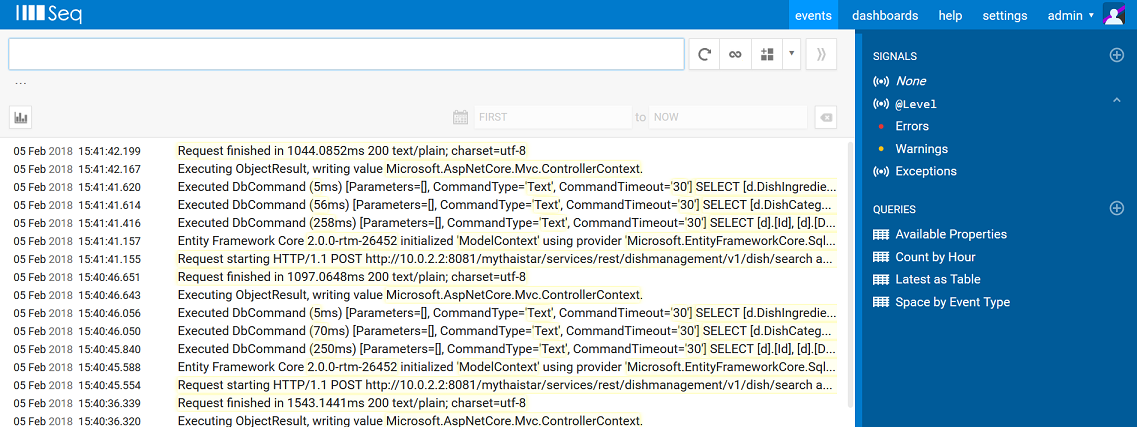1137x427 pixels.
Task: Add a new query with the plus icon
Action: pos(1117,208)
